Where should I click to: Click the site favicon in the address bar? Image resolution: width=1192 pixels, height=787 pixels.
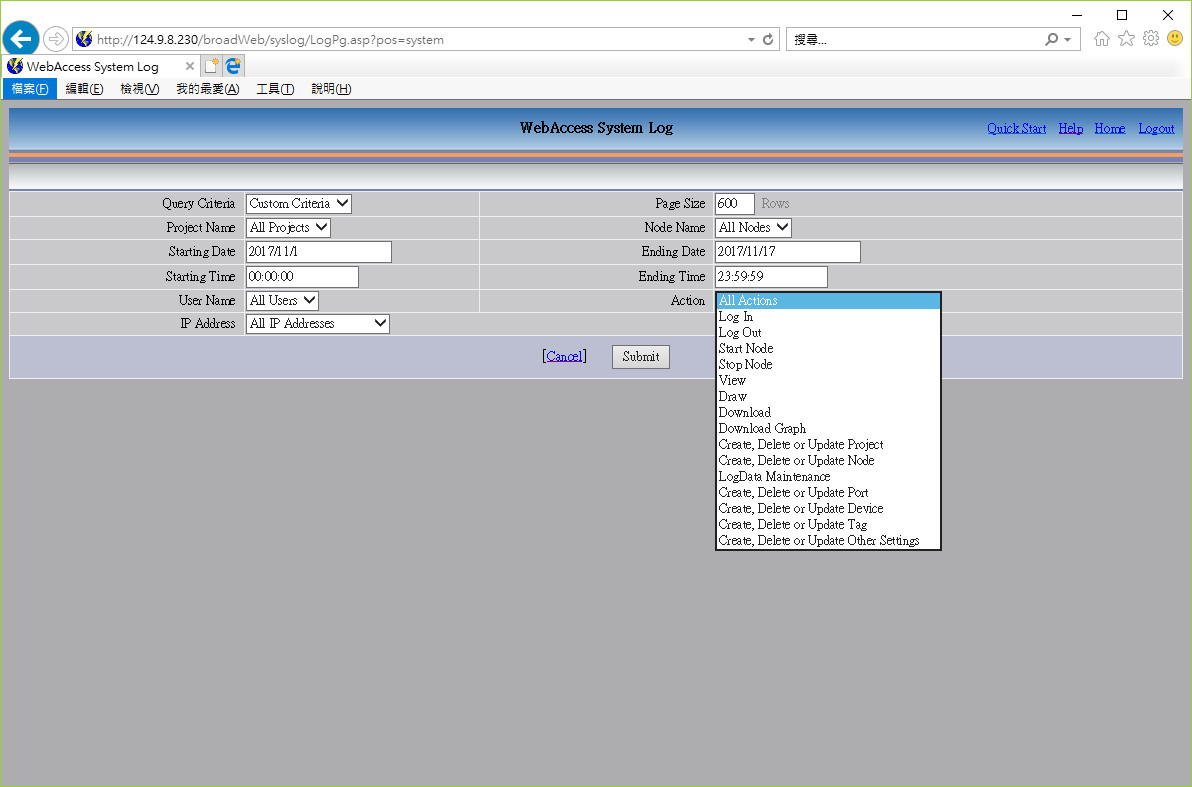tap(84, 40)
